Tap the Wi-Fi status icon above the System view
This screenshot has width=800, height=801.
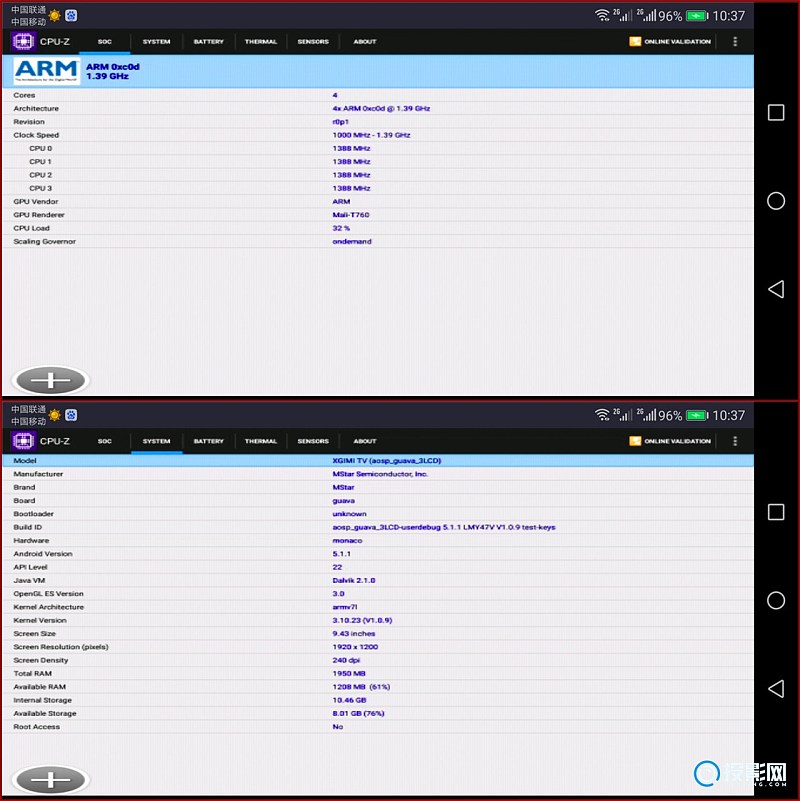(x=602, y=415)
